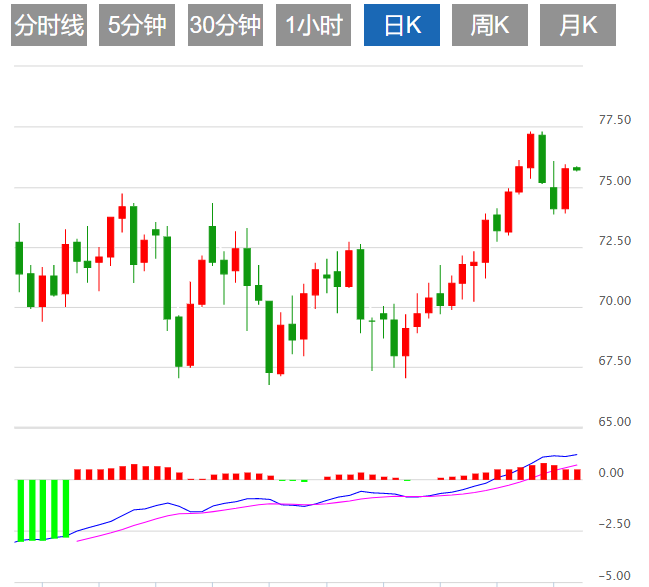Click the -2.50 indicator axis label
Screen dimensions: 649x587
click(613, 524)
